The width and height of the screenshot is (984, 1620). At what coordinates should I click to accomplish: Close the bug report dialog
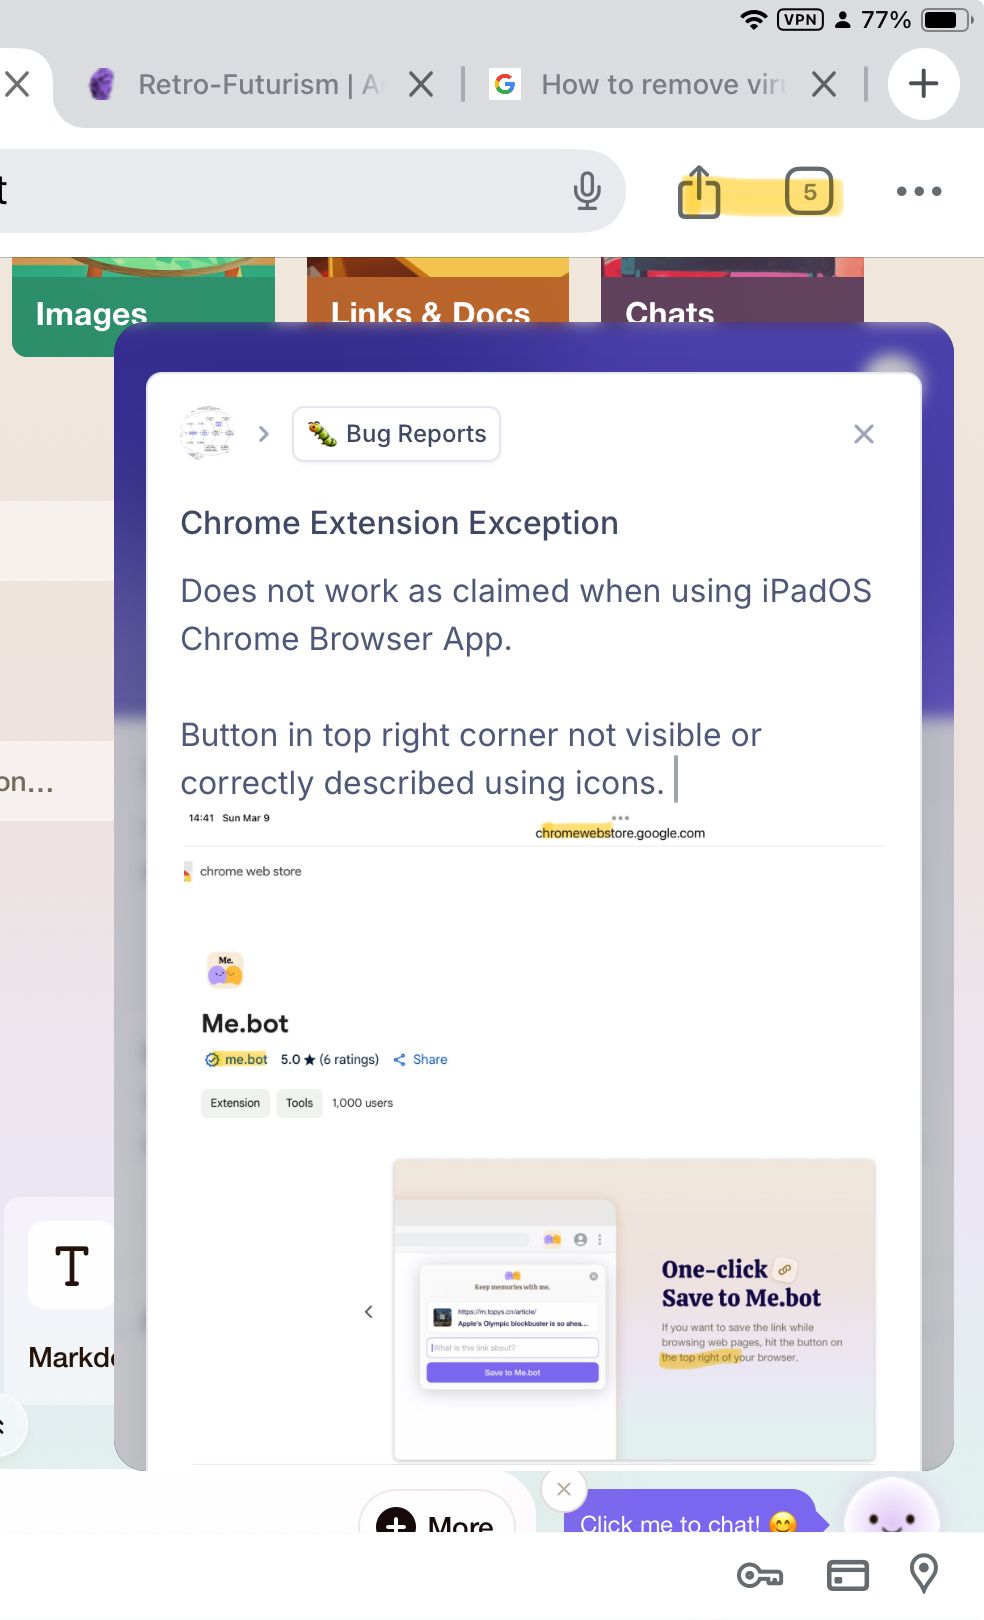864,434
